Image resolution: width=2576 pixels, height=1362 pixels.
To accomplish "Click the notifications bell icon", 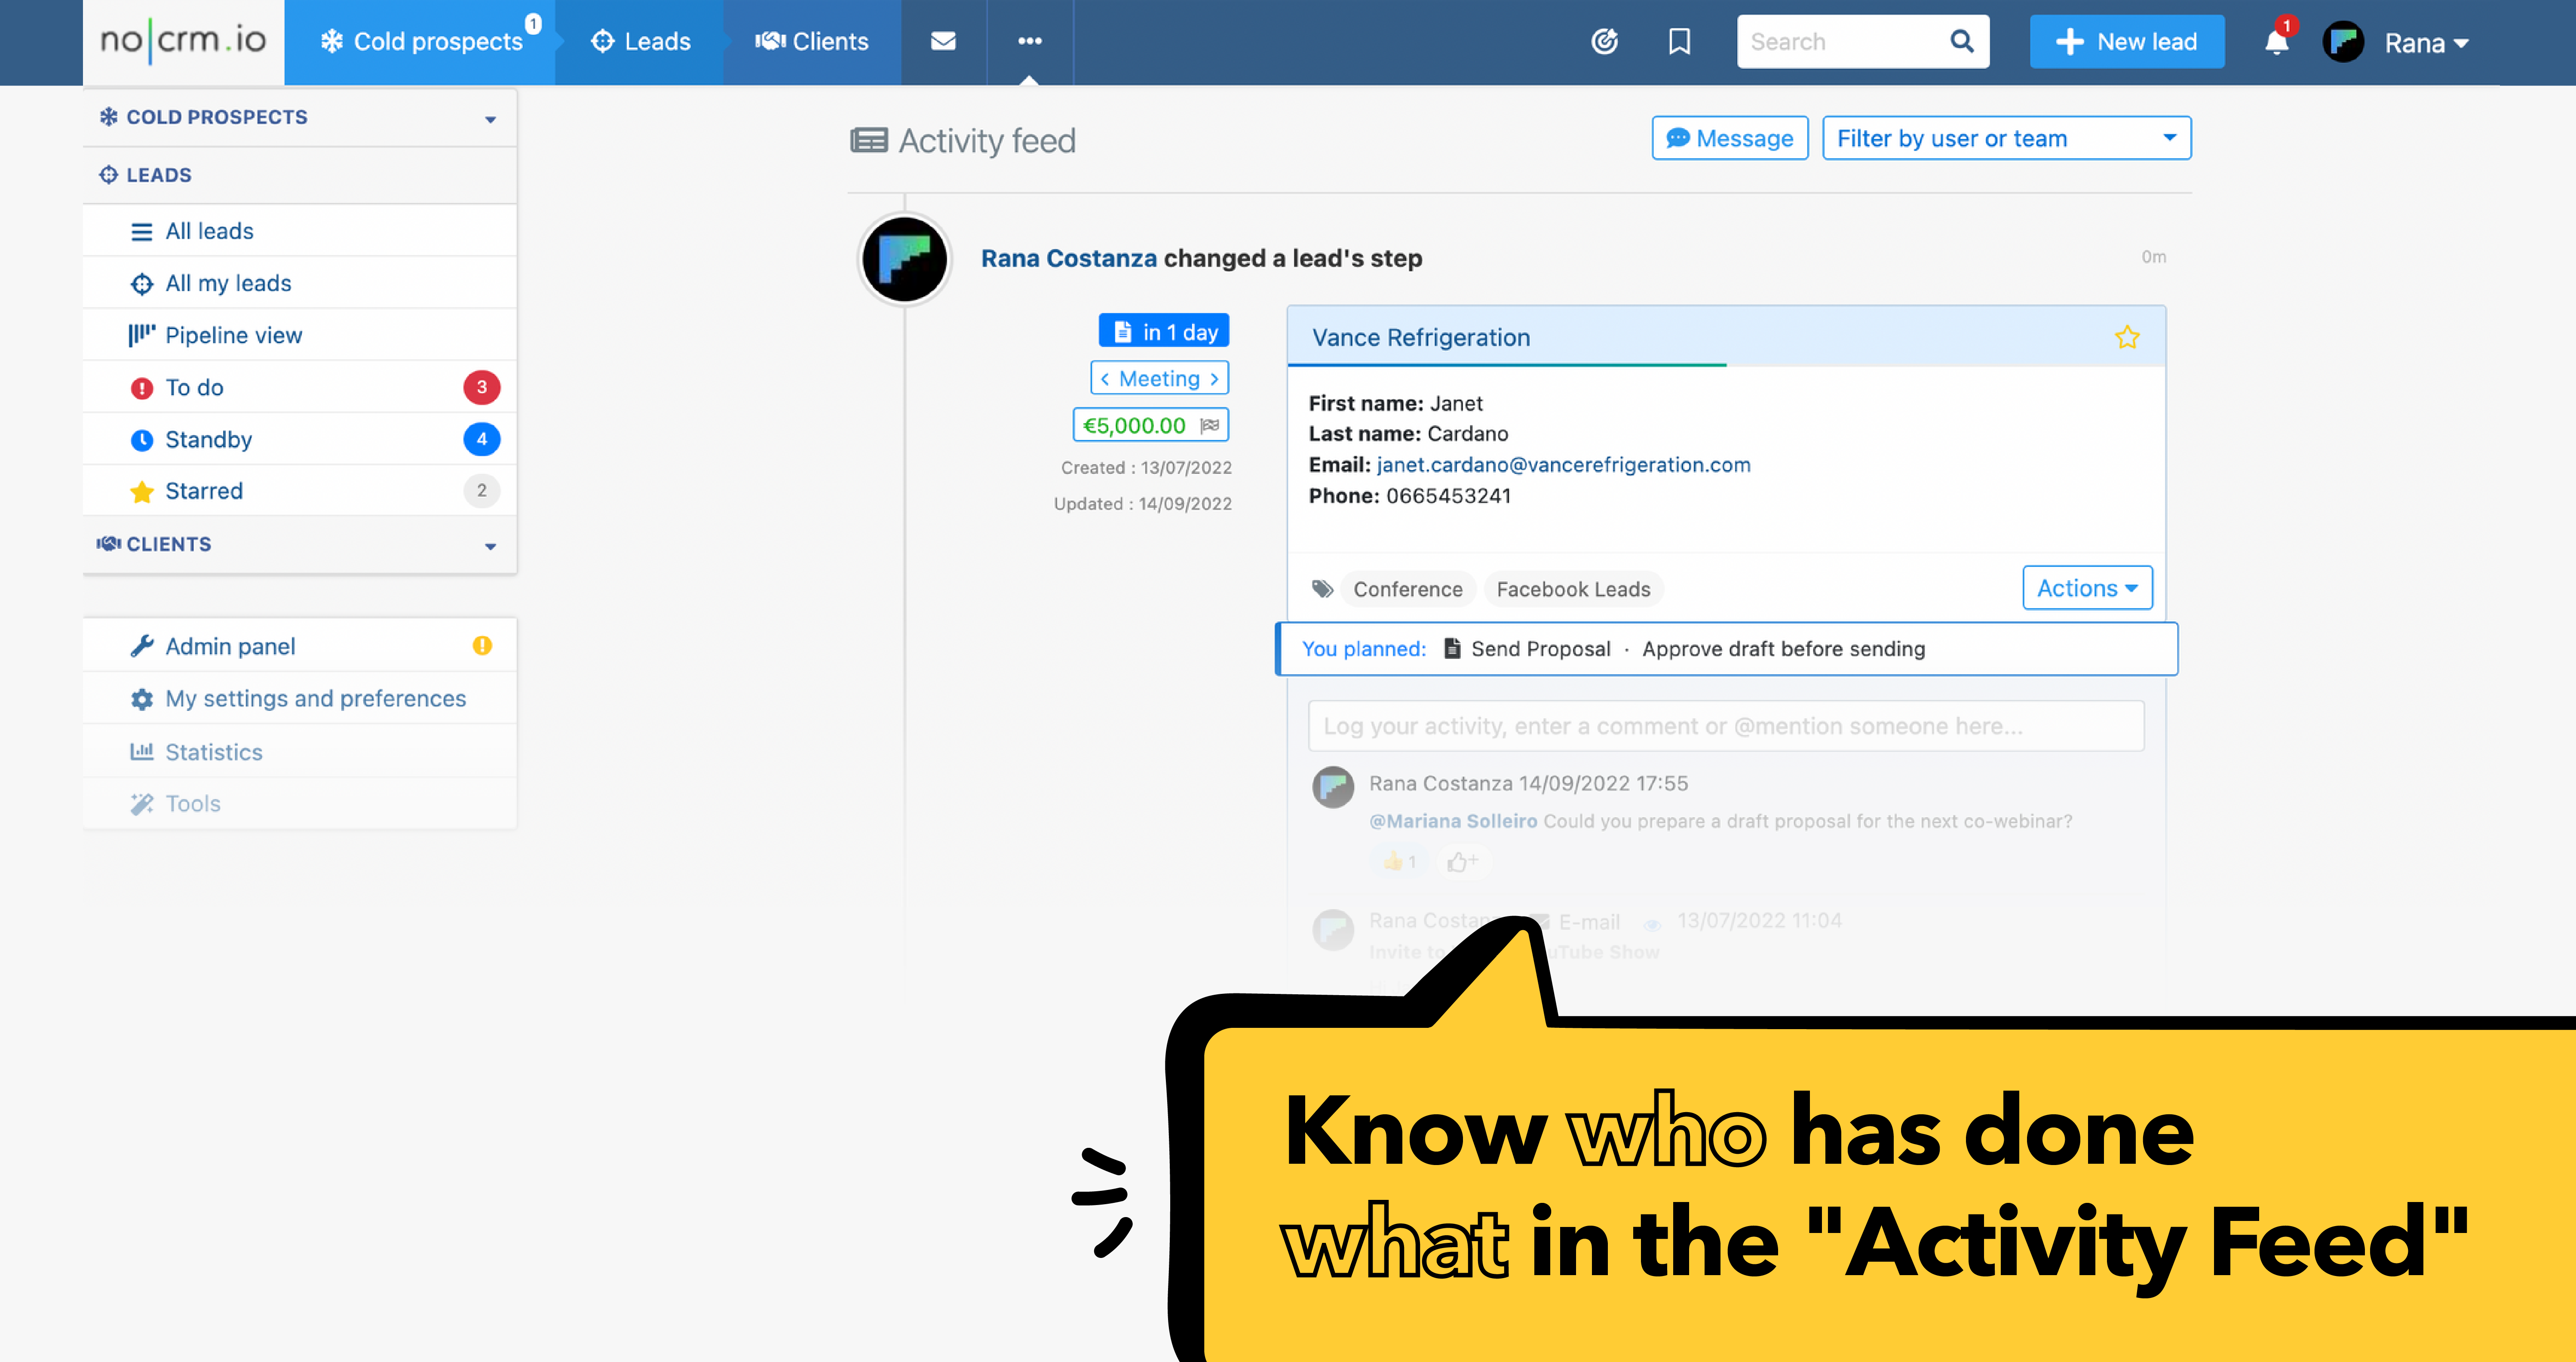I will (2277, 42).
